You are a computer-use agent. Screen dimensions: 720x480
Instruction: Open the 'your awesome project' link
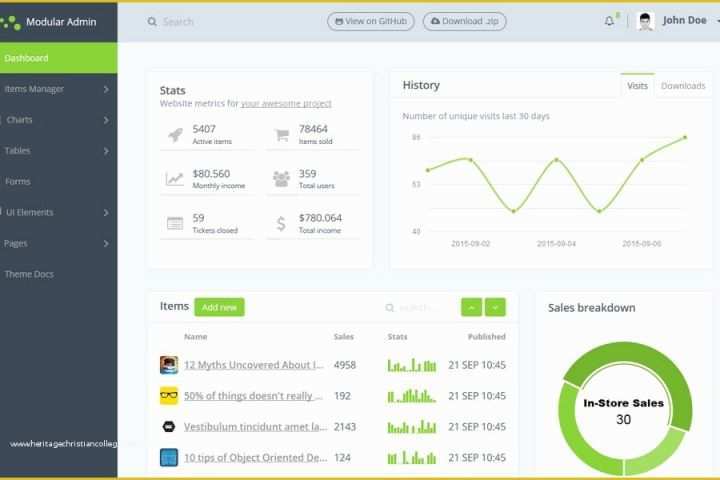(286, 104)
